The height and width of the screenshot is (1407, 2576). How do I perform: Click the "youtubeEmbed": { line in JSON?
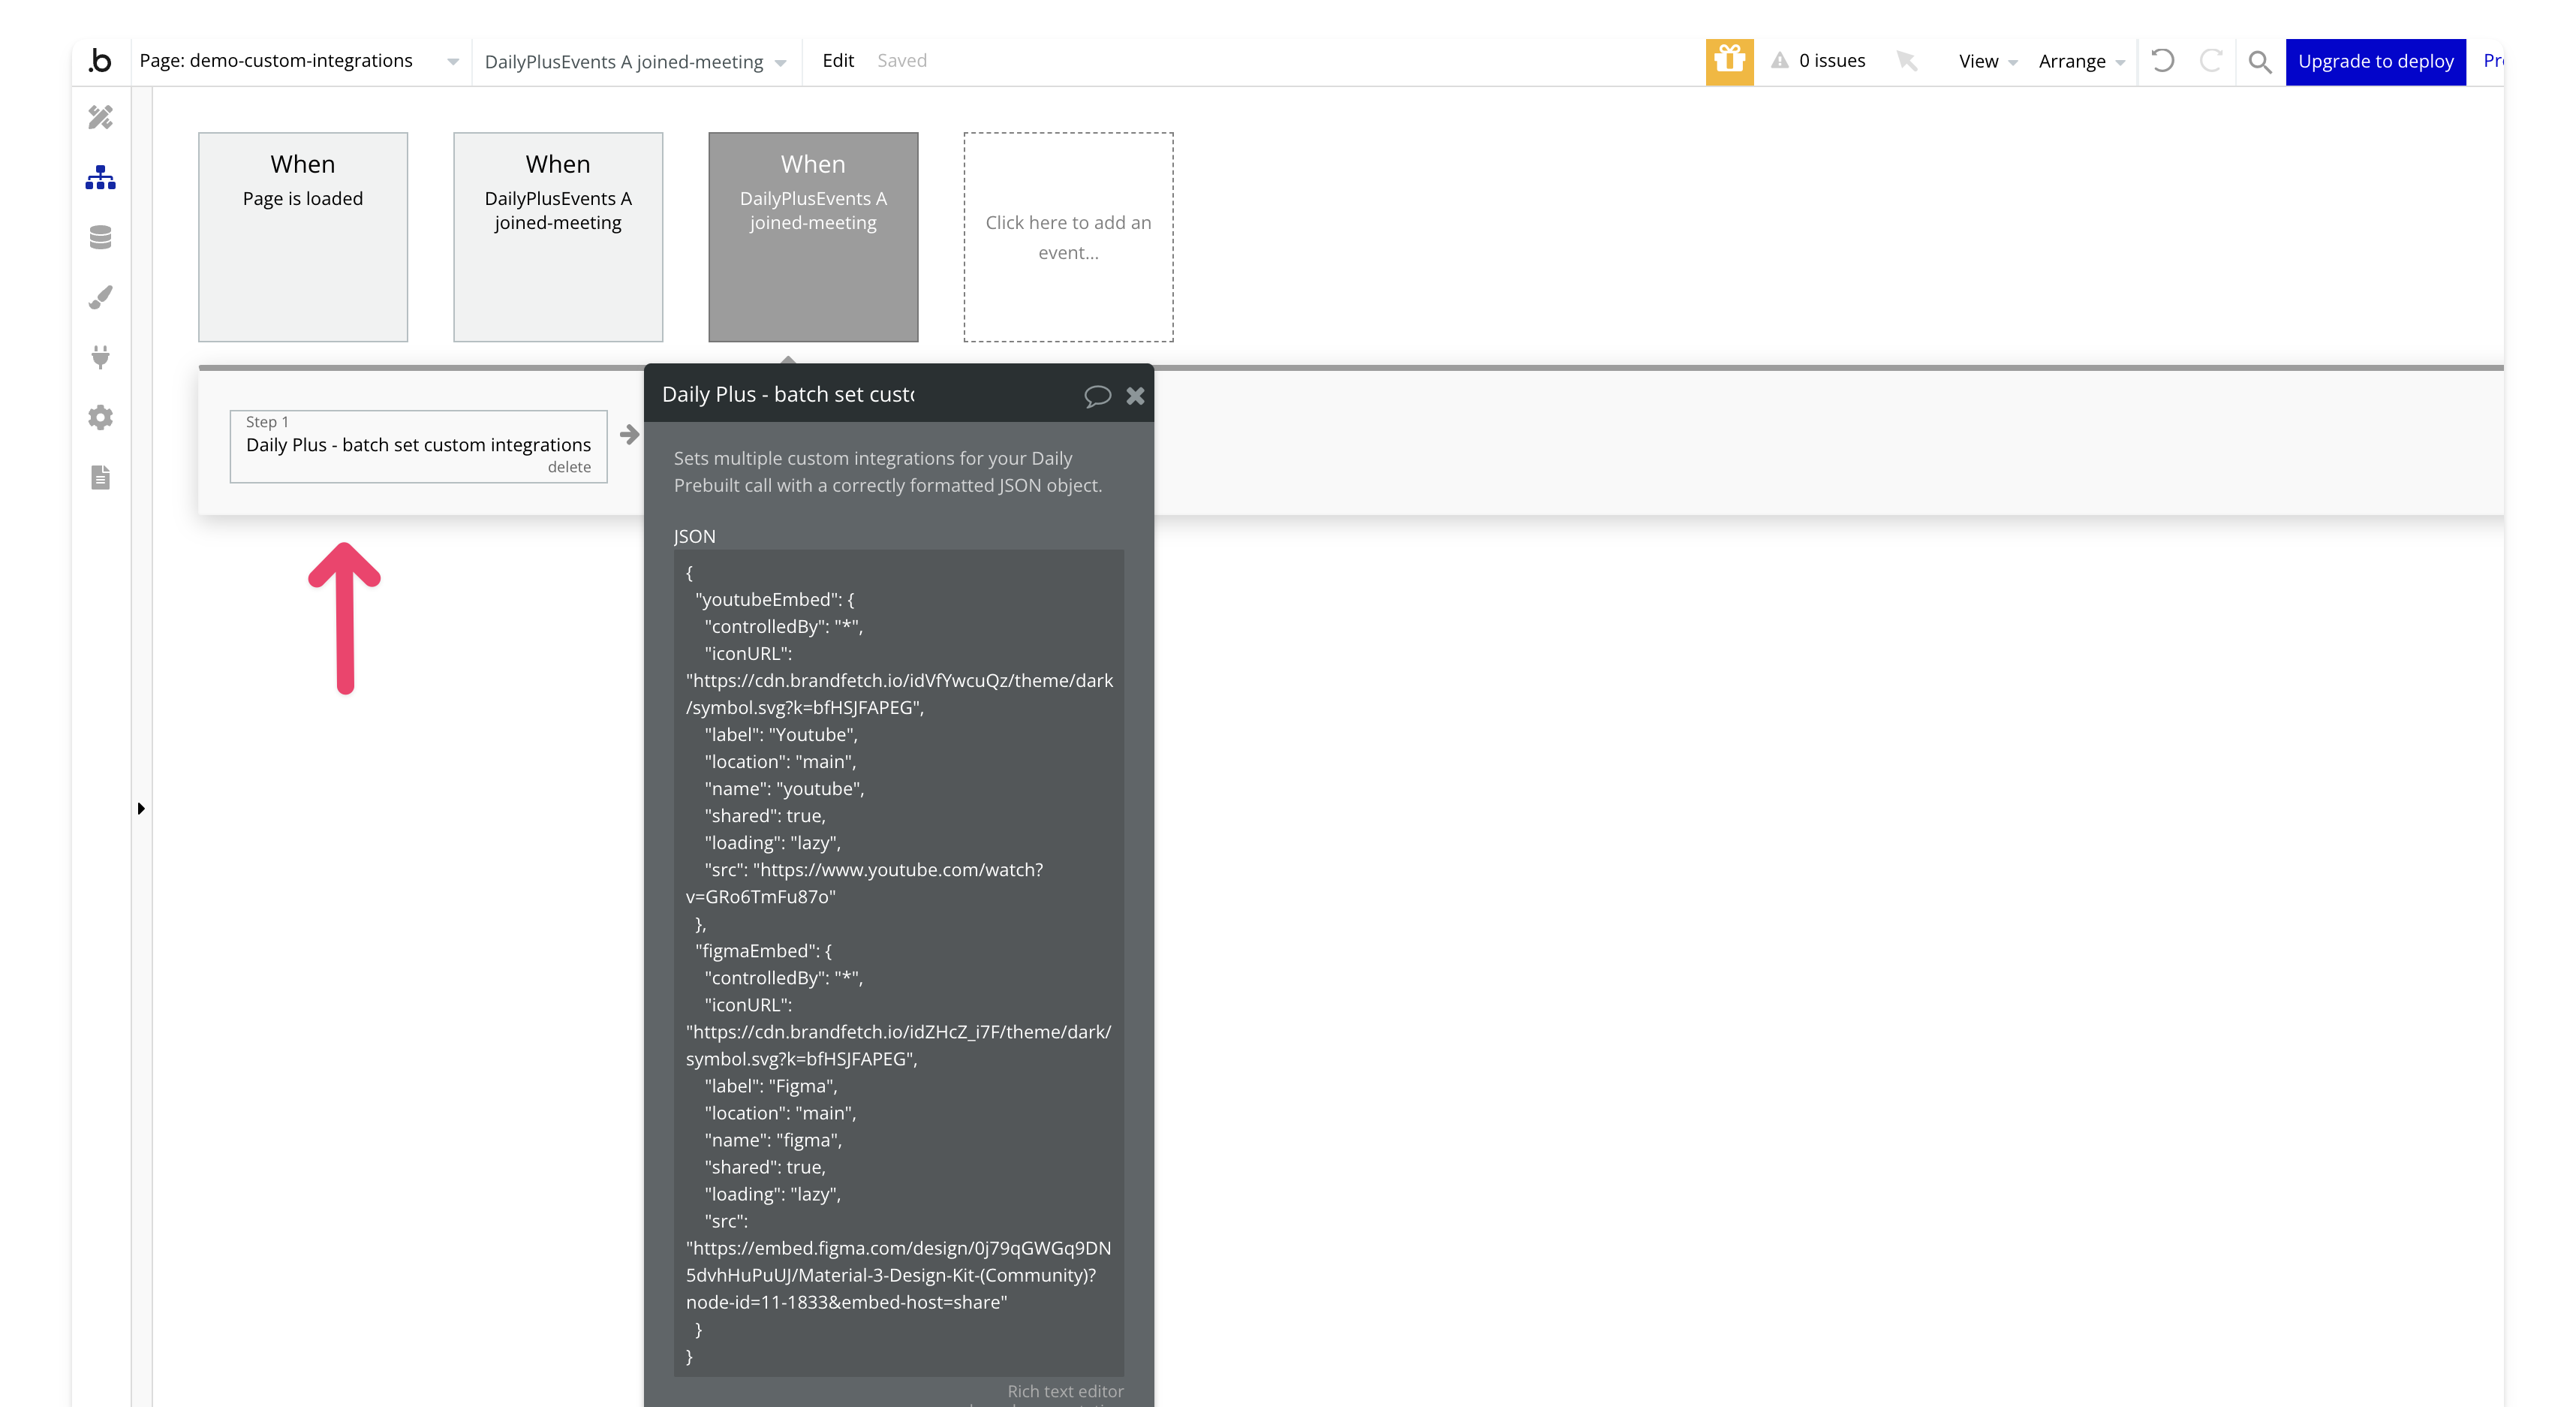click(x=775, y=599)
